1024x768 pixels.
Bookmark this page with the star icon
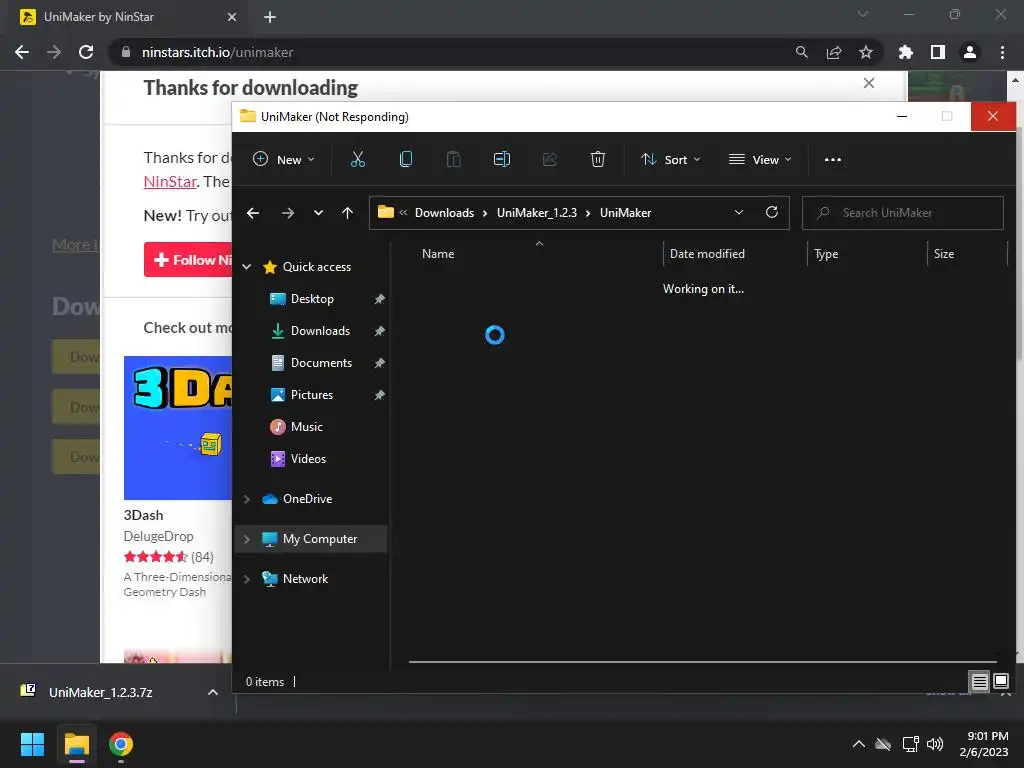(x=866, y=52)
